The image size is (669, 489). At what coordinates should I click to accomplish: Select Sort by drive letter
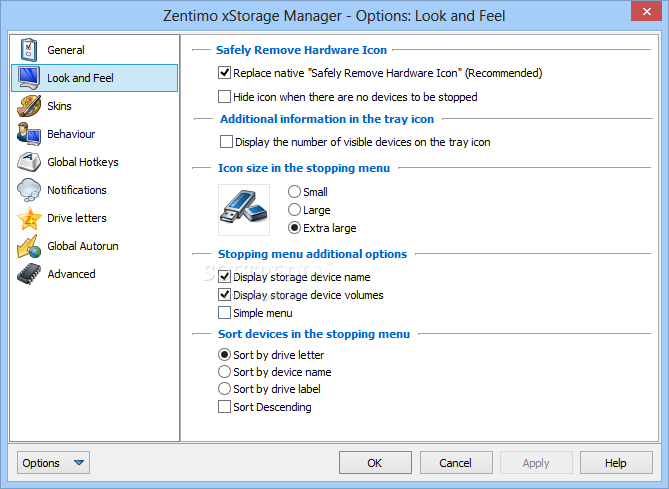(224, 355)
